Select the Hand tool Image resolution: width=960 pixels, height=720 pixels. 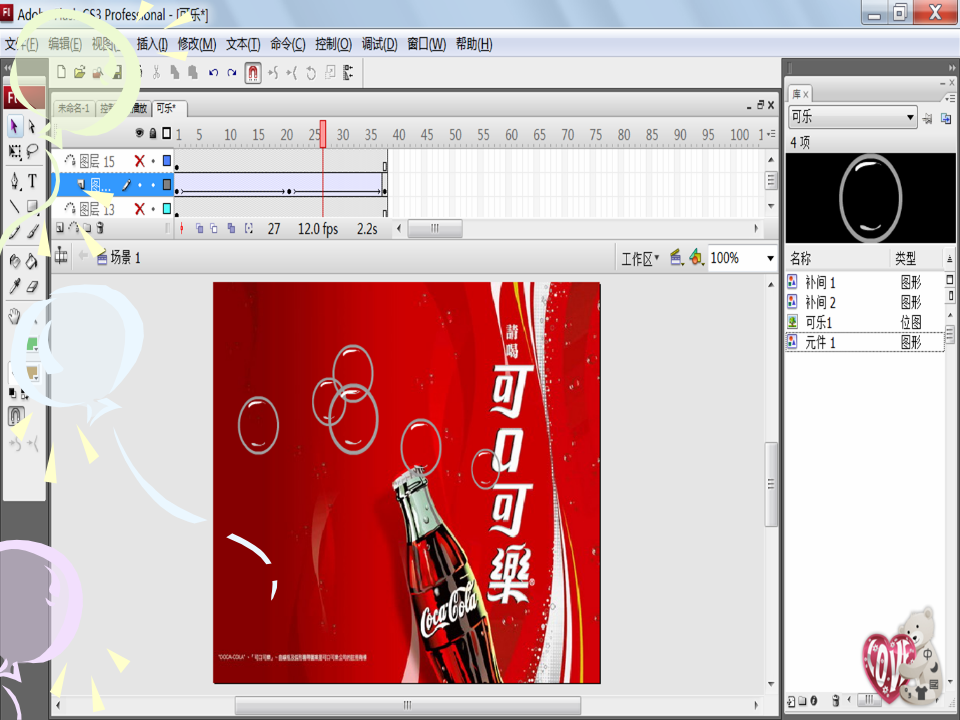click(15, 317)
